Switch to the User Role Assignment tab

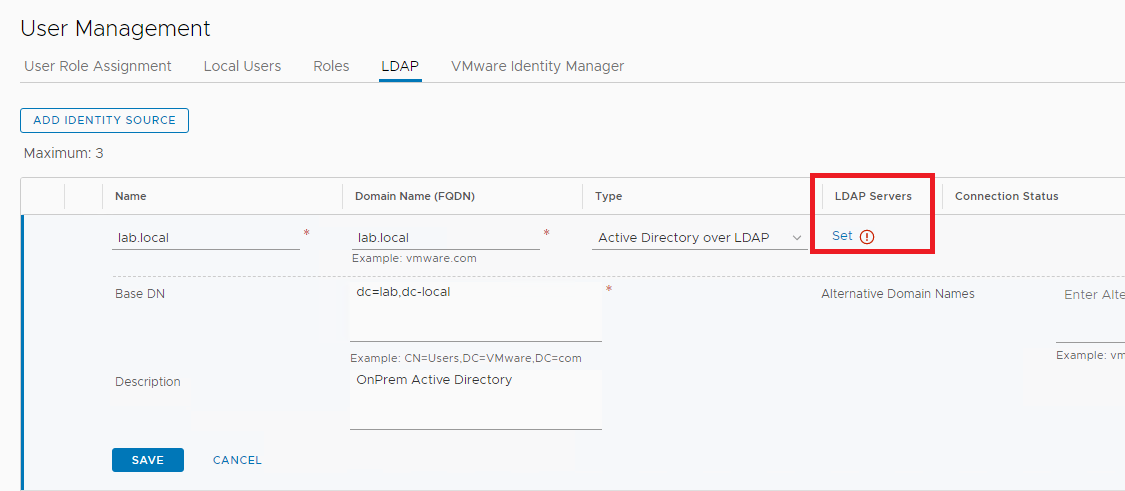[x=98, y=66]
